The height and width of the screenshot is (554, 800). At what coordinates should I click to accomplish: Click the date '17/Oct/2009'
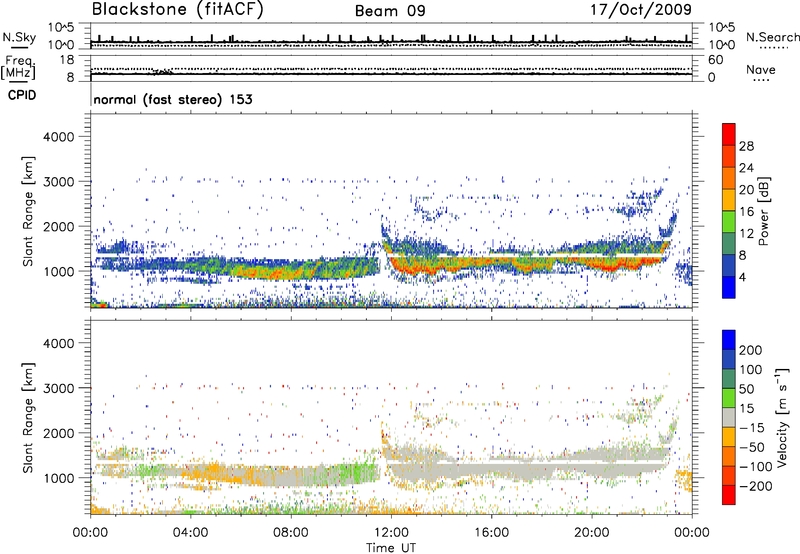[641, 10]
